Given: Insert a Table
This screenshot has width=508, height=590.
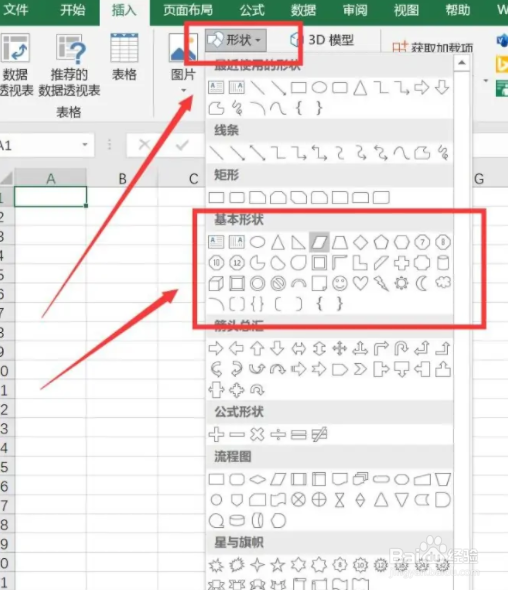Looking at the screenshot, I should pos(124,56).
